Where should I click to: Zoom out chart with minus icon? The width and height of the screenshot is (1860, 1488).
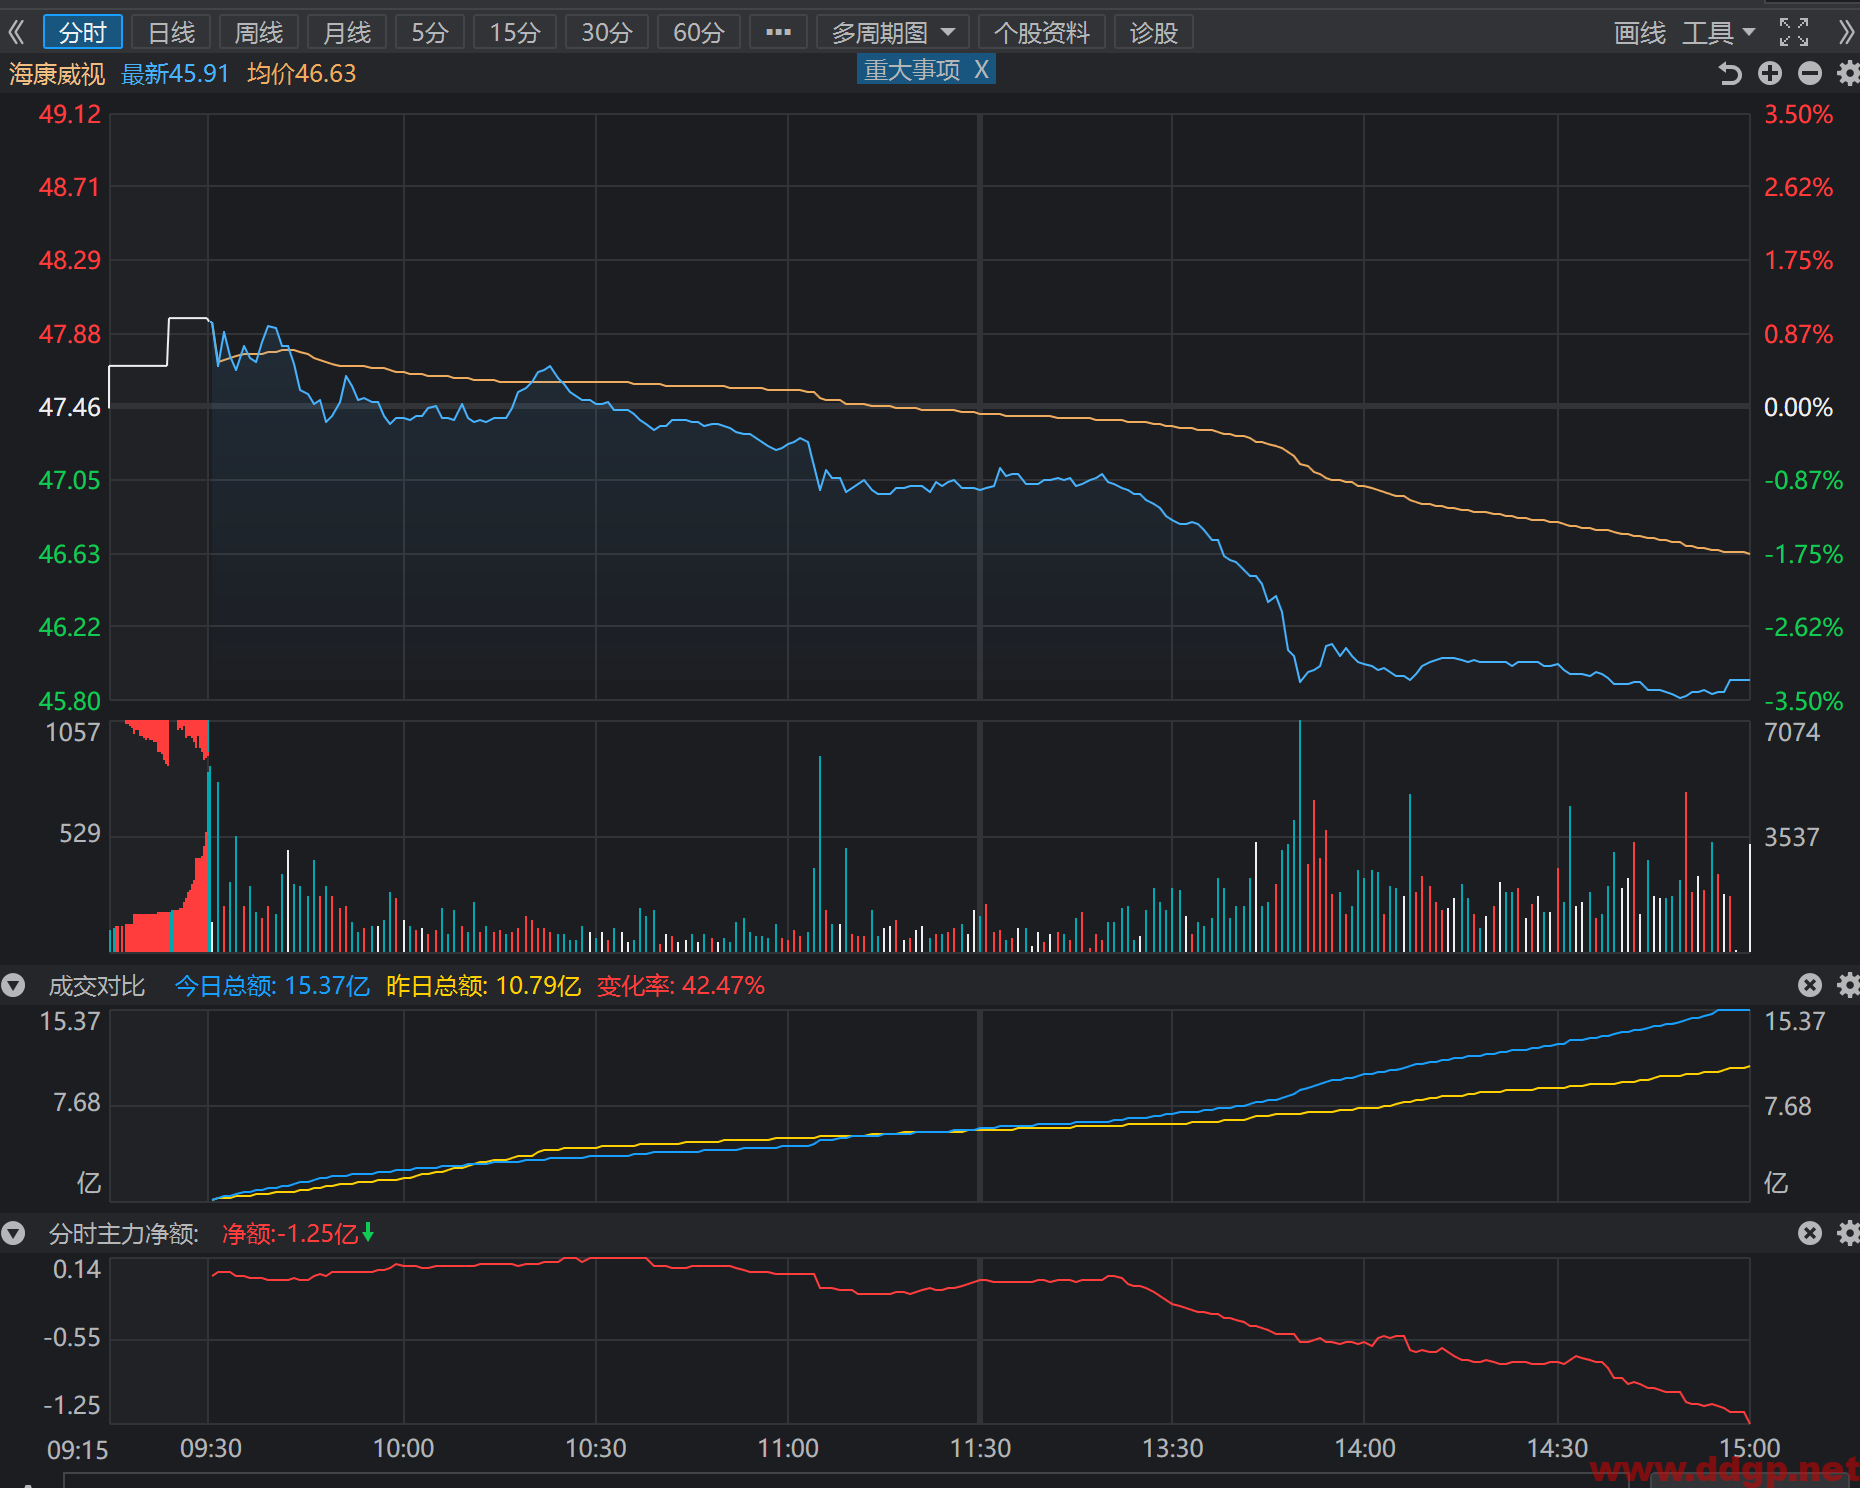tap(1810, 73)
